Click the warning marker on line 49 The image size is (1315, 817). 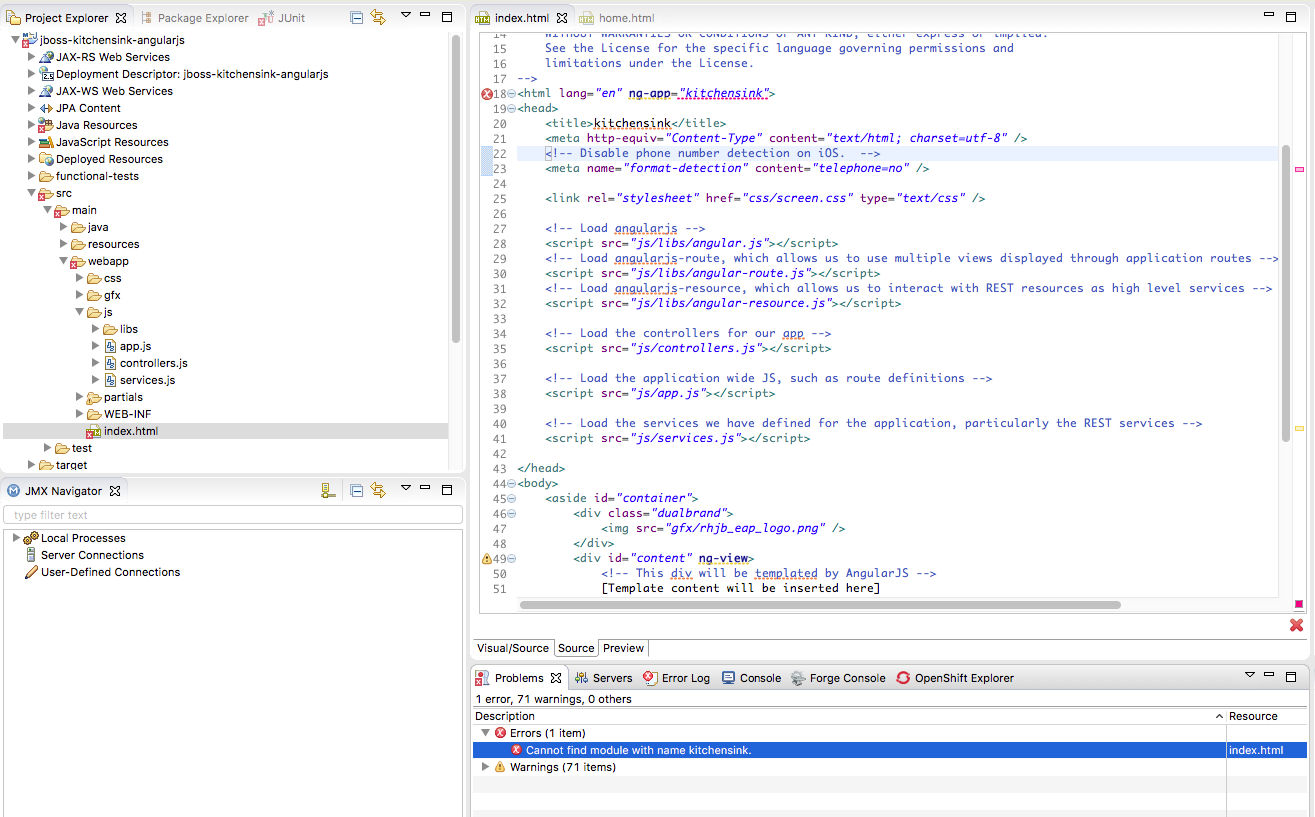click(487, 559)
